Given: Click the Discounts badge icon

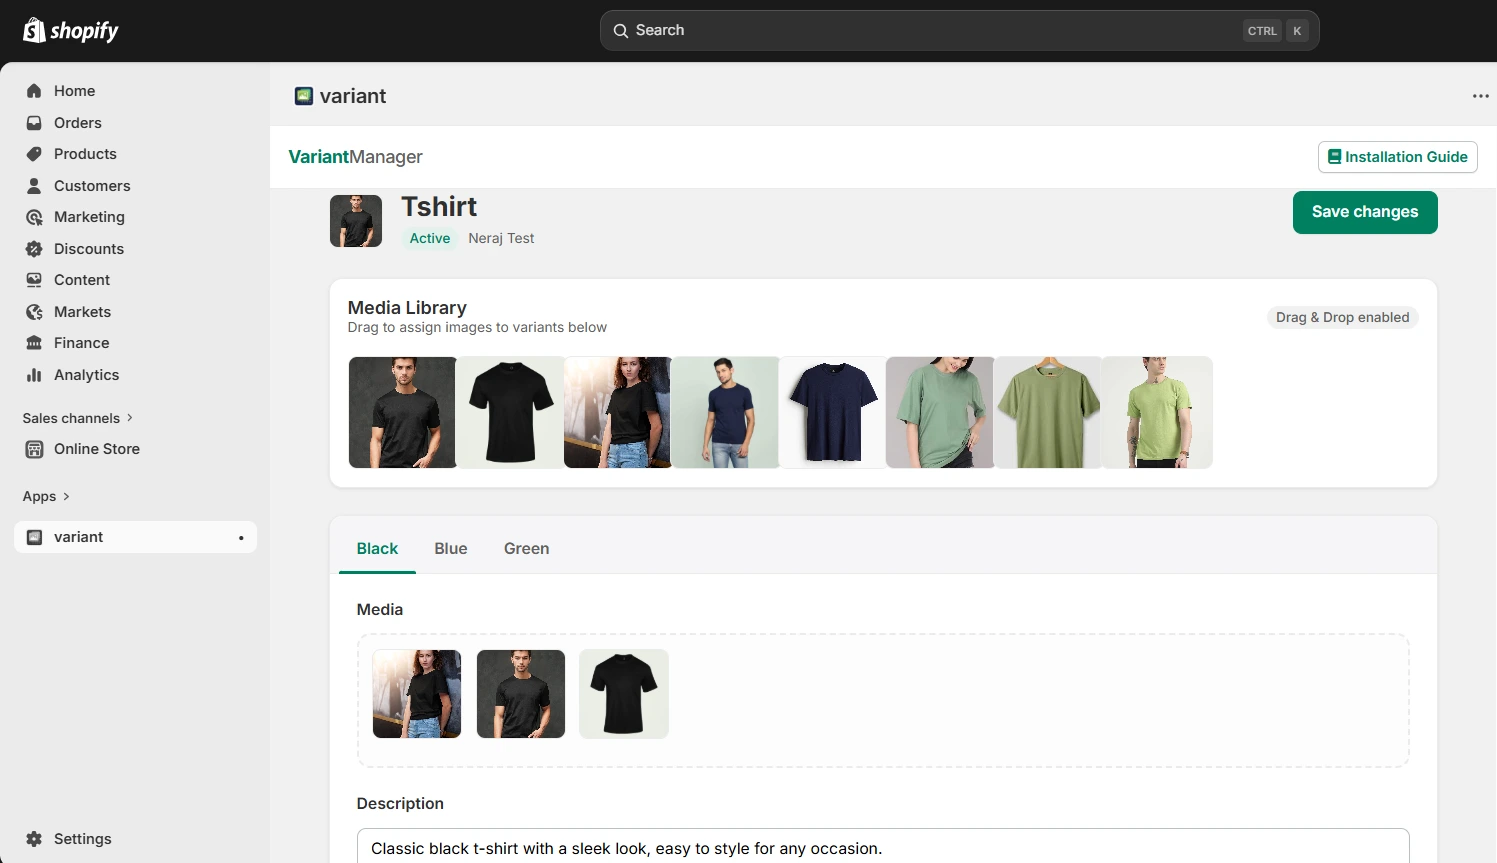Looking at the screenshot, I should point(34,249).
